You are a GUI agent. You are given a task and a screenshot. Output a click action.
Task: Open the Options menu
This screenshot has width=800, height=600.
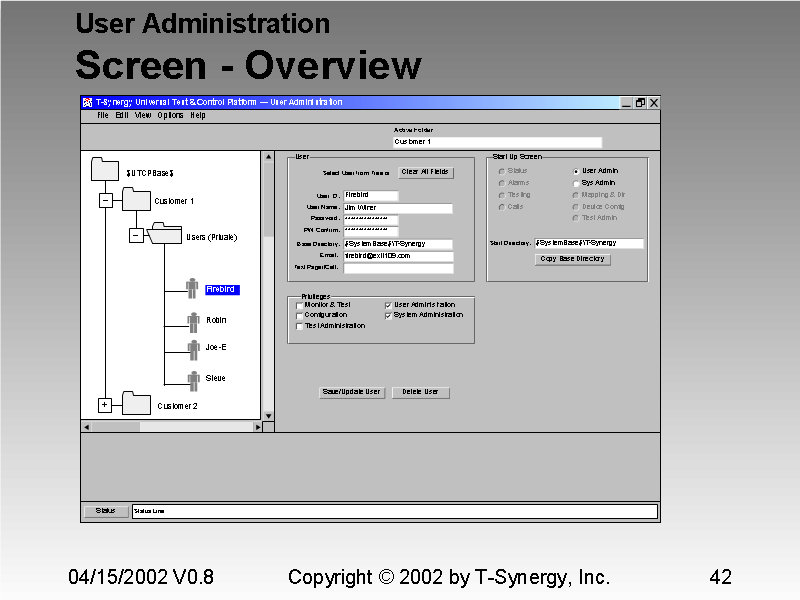(170, 115)
